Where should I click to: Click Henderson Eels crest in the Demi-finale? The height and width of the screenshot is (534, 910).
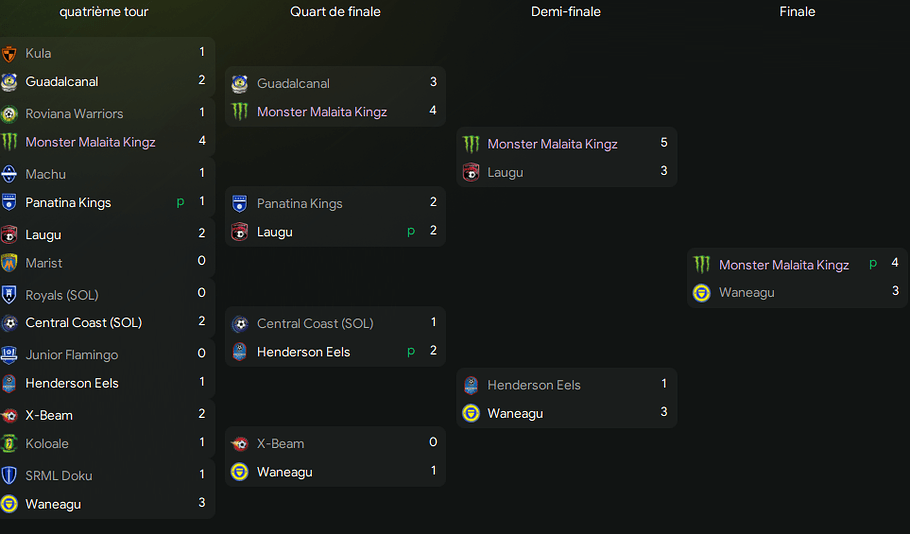click(471, 385)
